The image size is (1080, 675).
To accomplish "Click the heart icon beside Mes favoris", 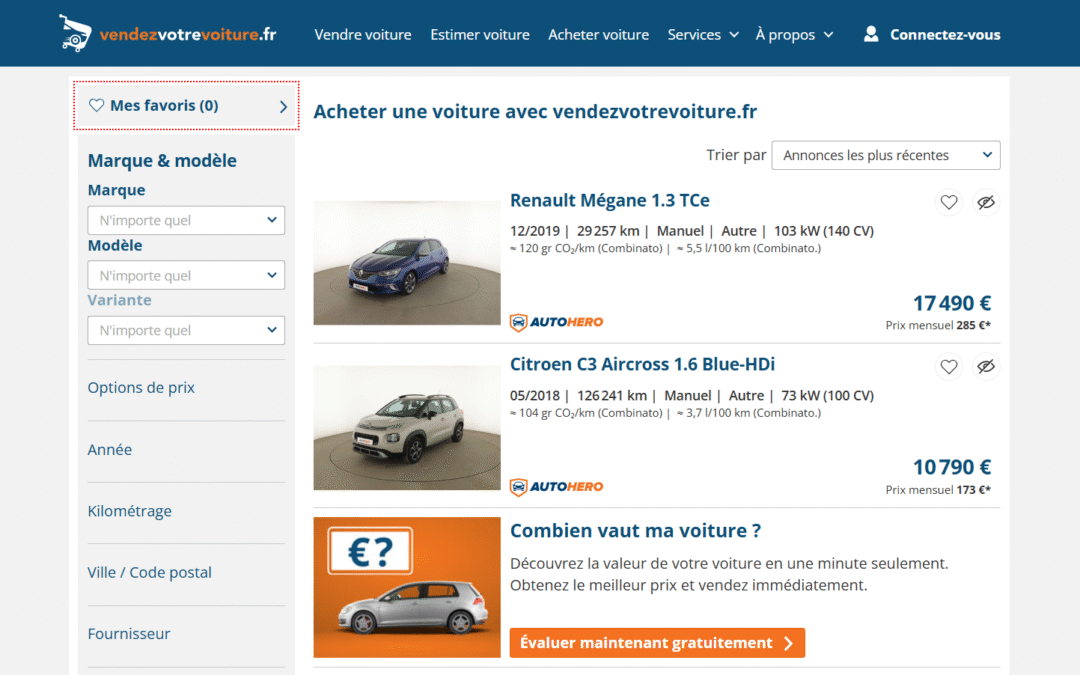I will click(x=97, y=106).
